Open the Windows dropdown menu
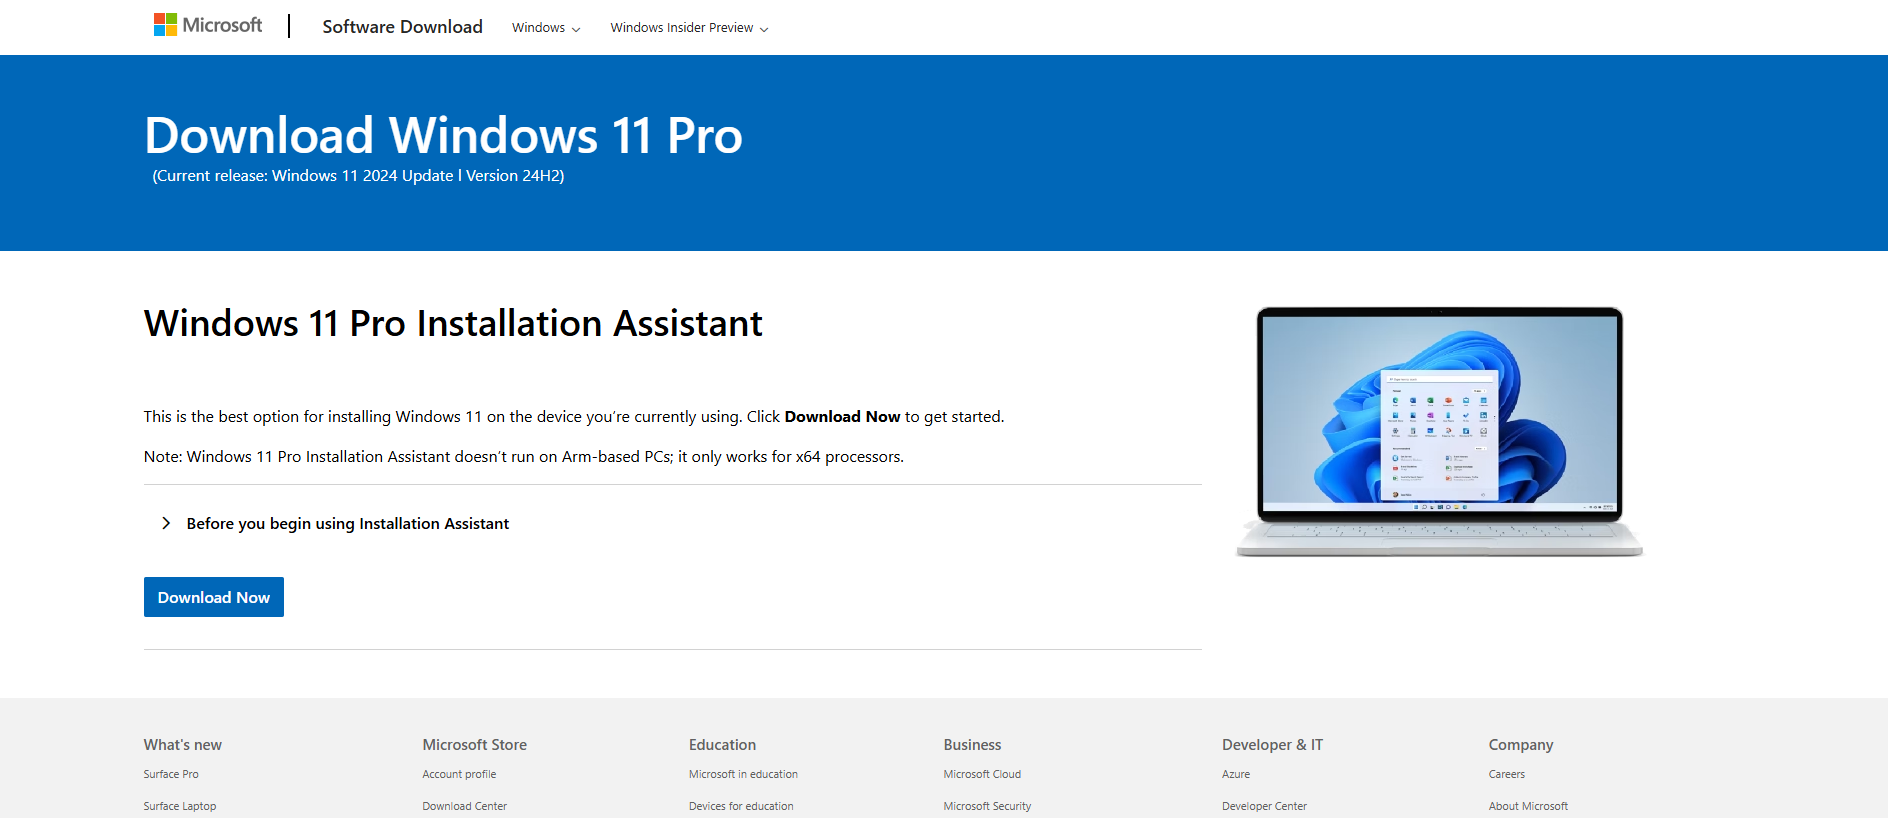Image resolution: width=1888 pixels, height=818 pixels. coord(546,28)
